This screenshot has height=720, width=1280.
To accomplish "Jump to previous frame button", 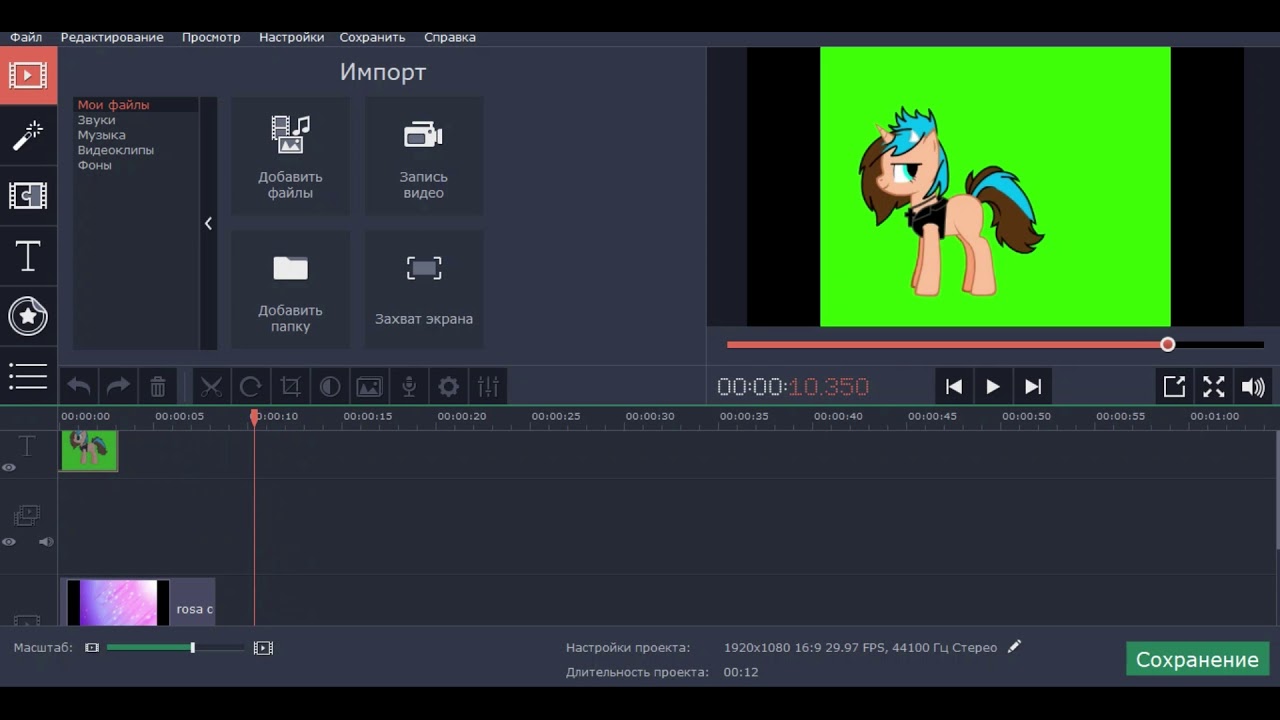I will (x=954, y=386).
